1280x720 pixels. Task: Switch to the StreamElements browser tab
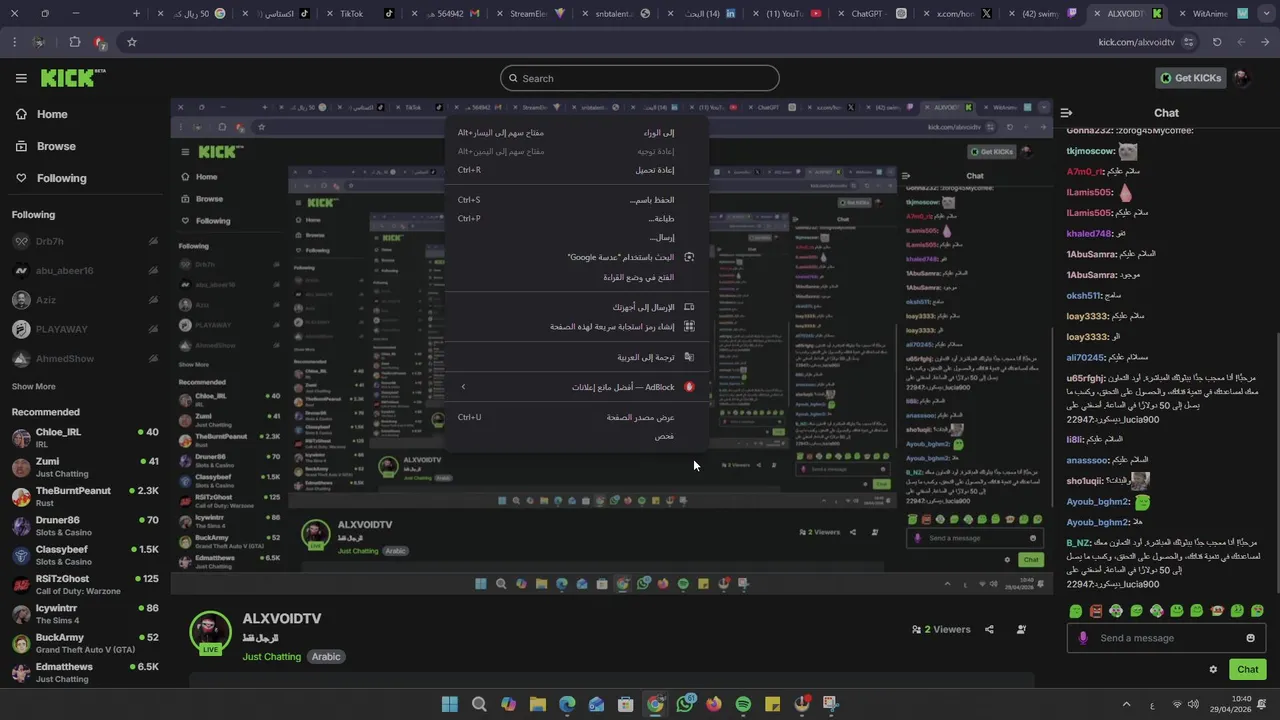[528, 14]
